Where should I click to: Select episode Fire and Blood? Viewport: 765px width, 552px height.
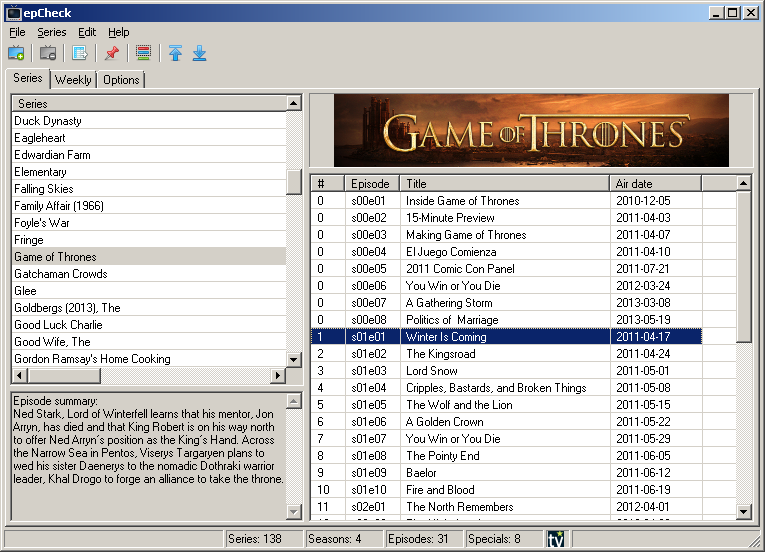pyautogui.click(x=506, y=490)
